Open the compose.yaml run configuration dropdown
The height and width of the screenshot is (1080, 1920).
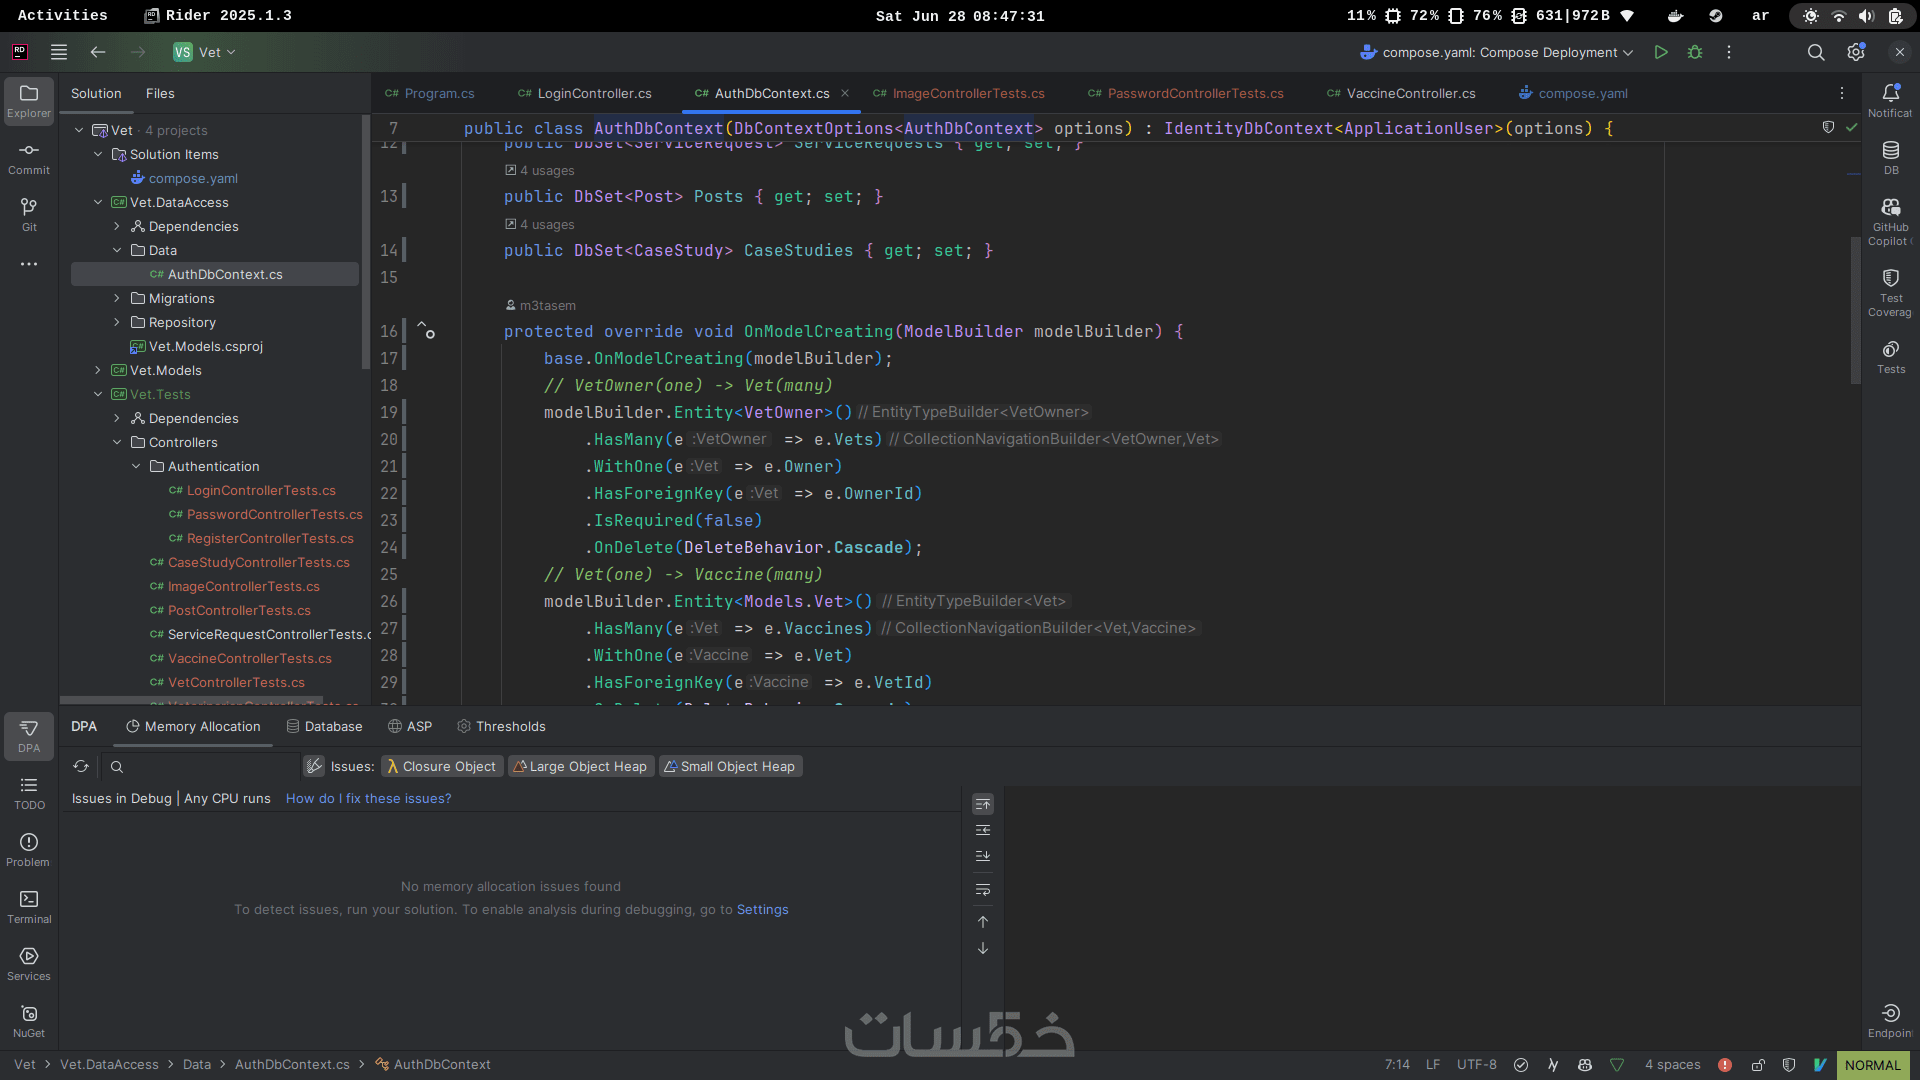tap(1497, 53)
